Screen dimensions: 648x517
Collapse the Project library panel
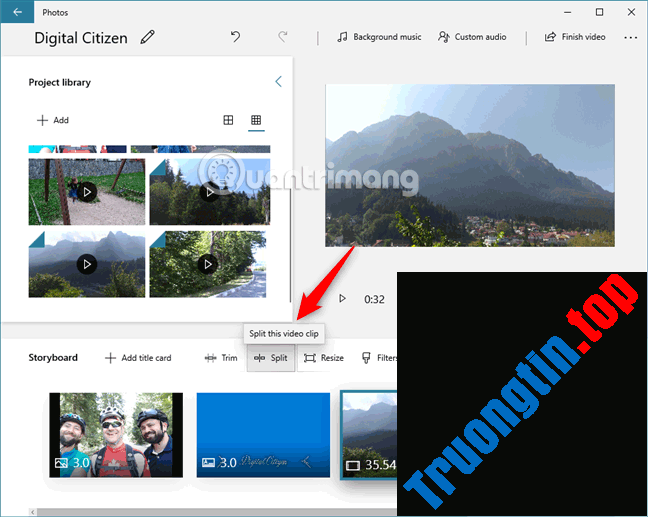point(279,81)
